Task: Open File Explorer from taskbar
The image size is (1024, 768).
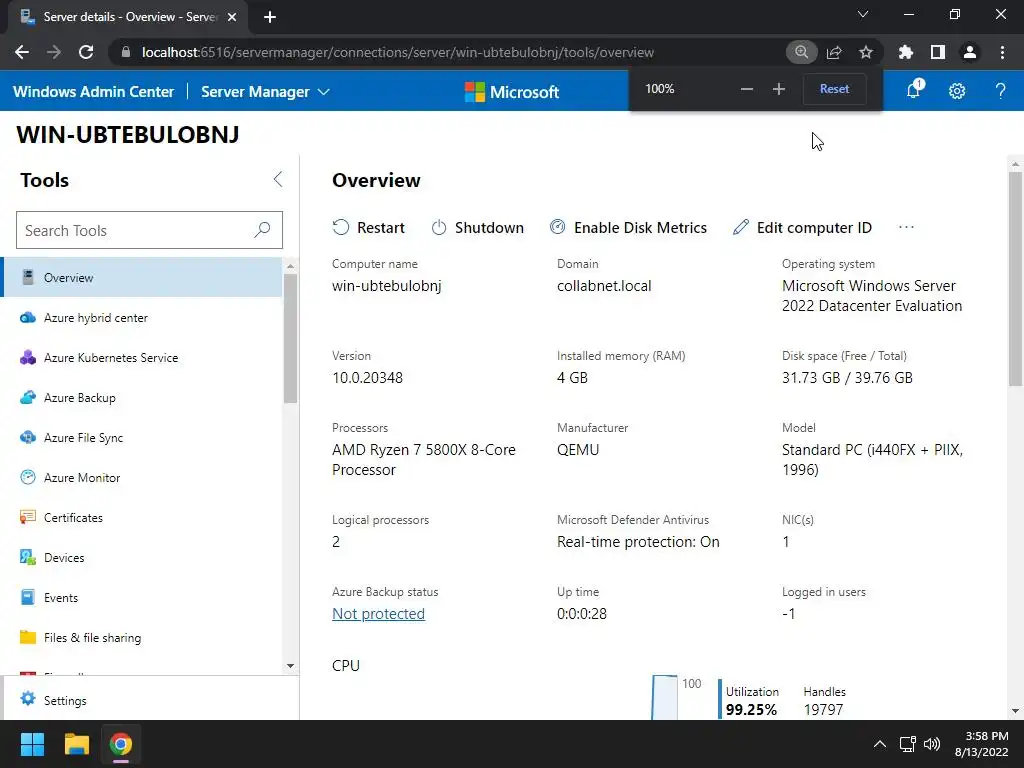Action: [76, 744]
